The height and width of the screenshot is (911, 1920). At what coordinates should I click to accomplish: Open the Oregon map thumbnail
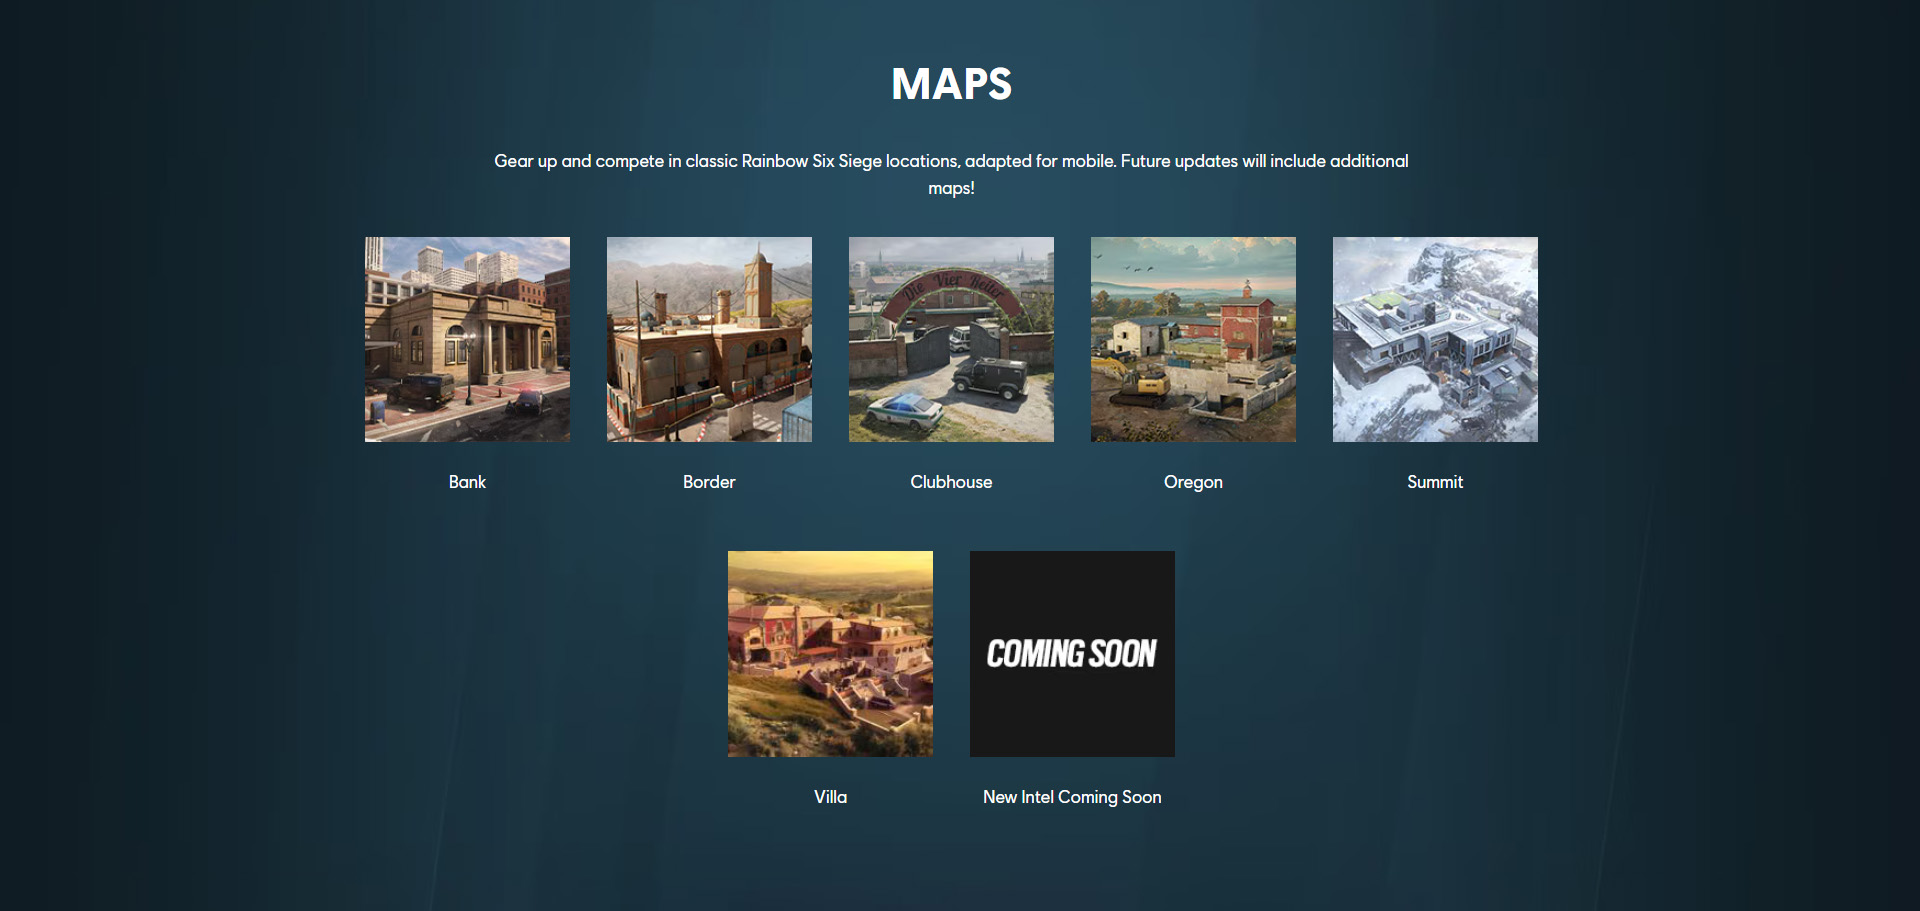click(x=1193, y=339)
